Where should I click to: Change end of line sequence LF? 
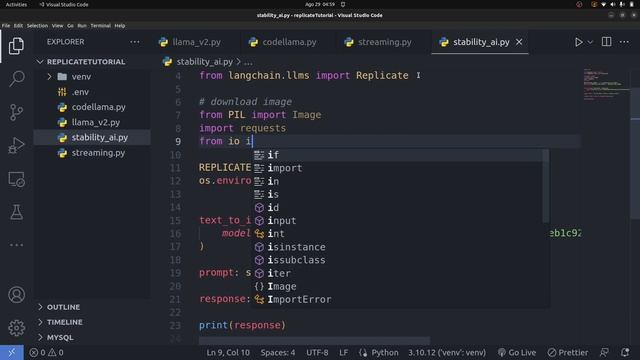click(344, 352)
